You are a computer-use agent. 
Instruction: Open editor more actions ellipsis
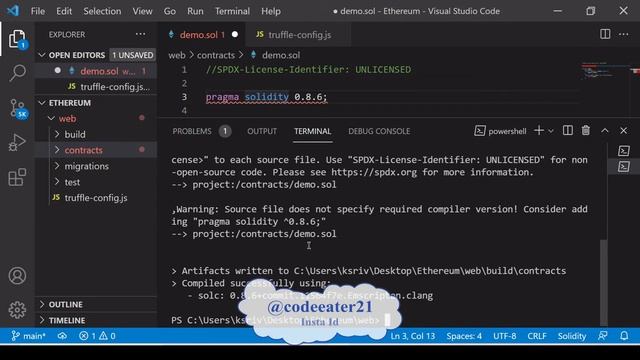point(623,34)
